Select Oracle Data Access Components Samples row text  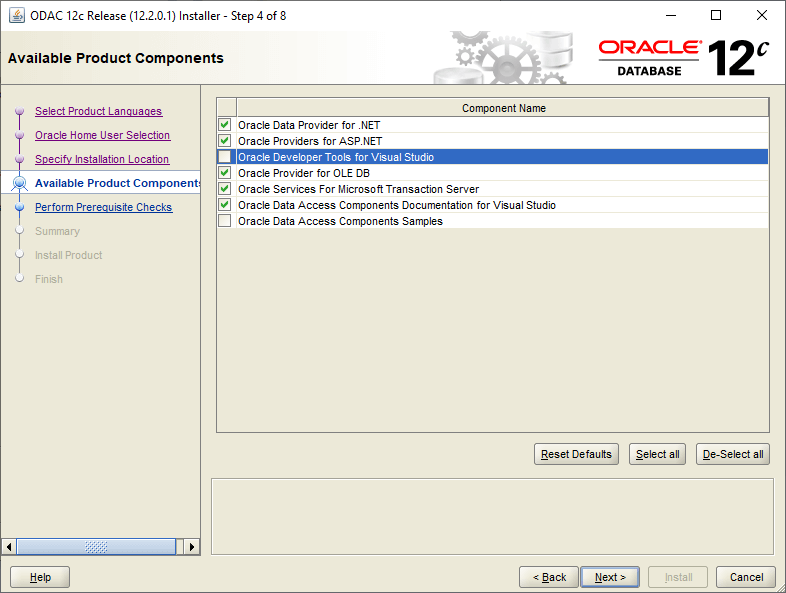pyautogui.click(x=340, y=221)
